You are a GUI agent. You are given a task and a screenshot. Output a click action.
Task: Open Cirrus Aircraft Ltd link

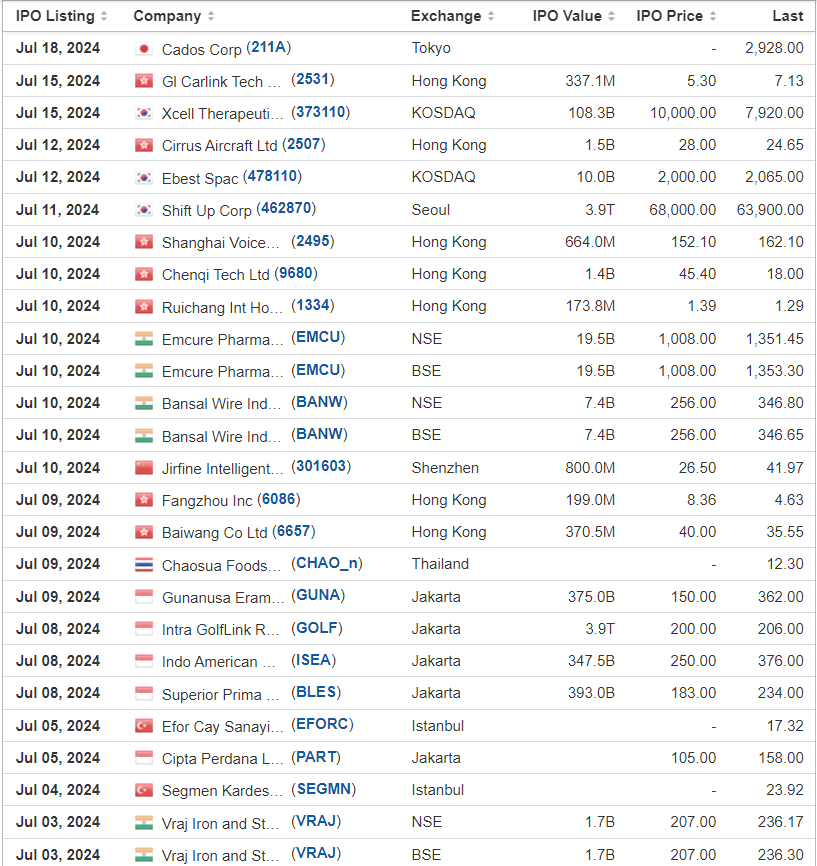[x=219, y=146]
